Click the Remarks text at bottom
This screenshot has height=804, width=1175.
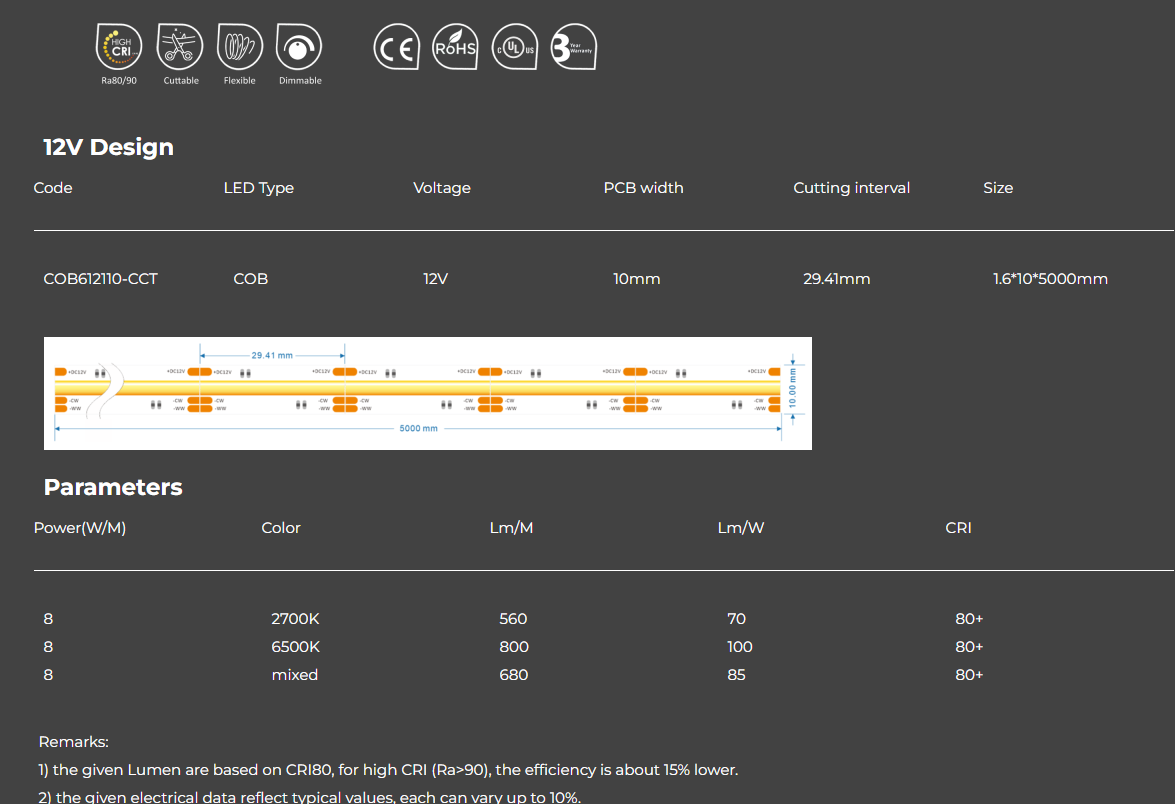tap(72, 742)
